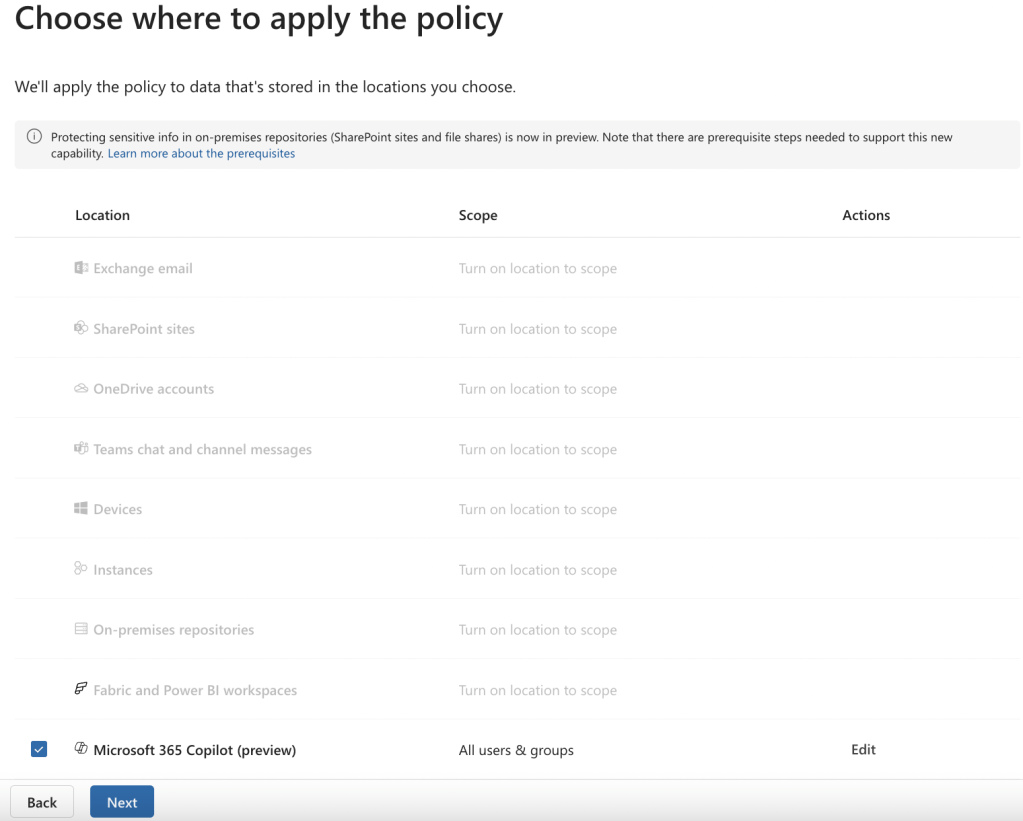Click the Microsoft 365 Copilot icon

(x=81, y=749)
